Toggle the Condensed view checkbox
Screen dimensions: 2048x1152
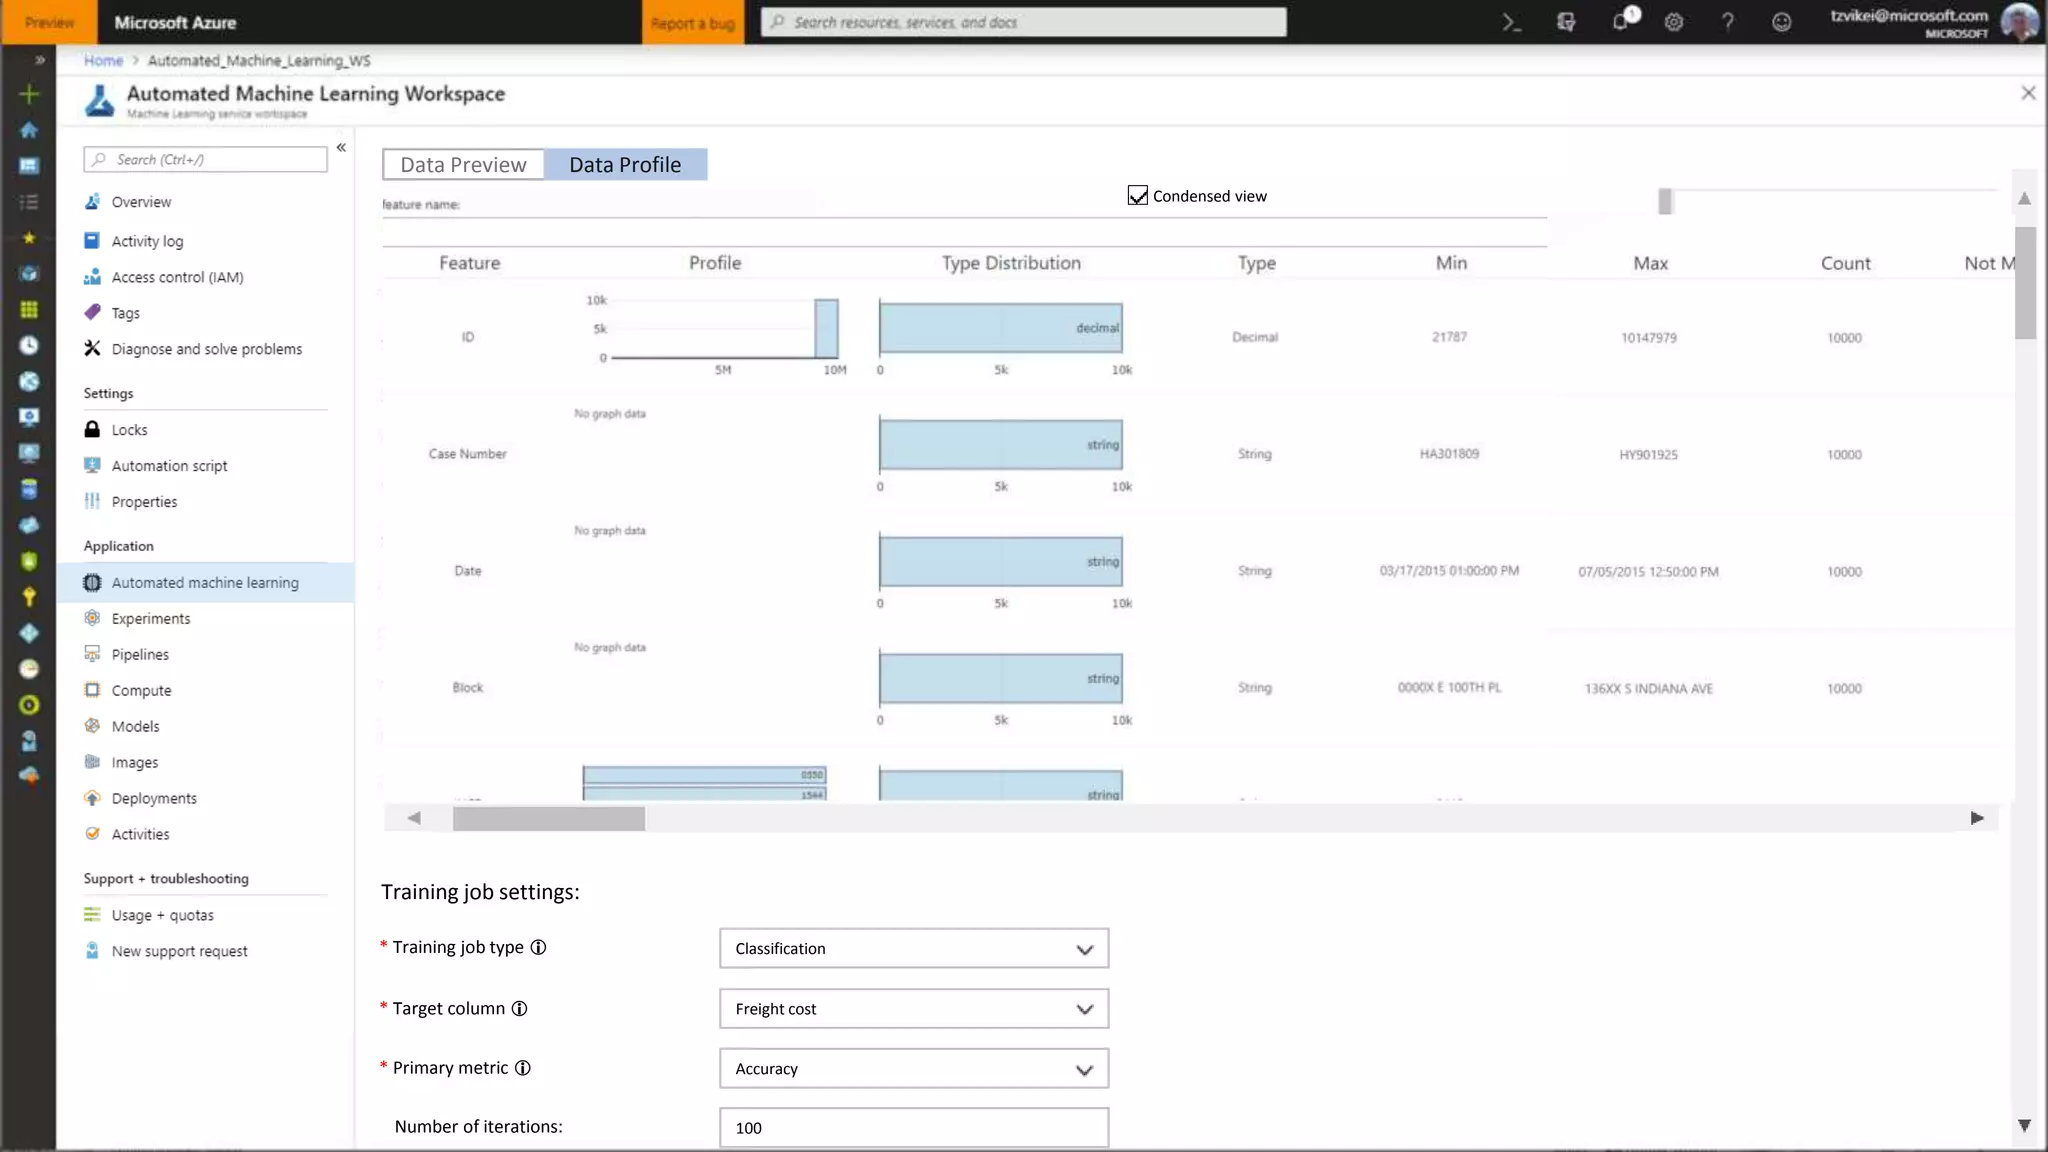[x=1137, y=196]
